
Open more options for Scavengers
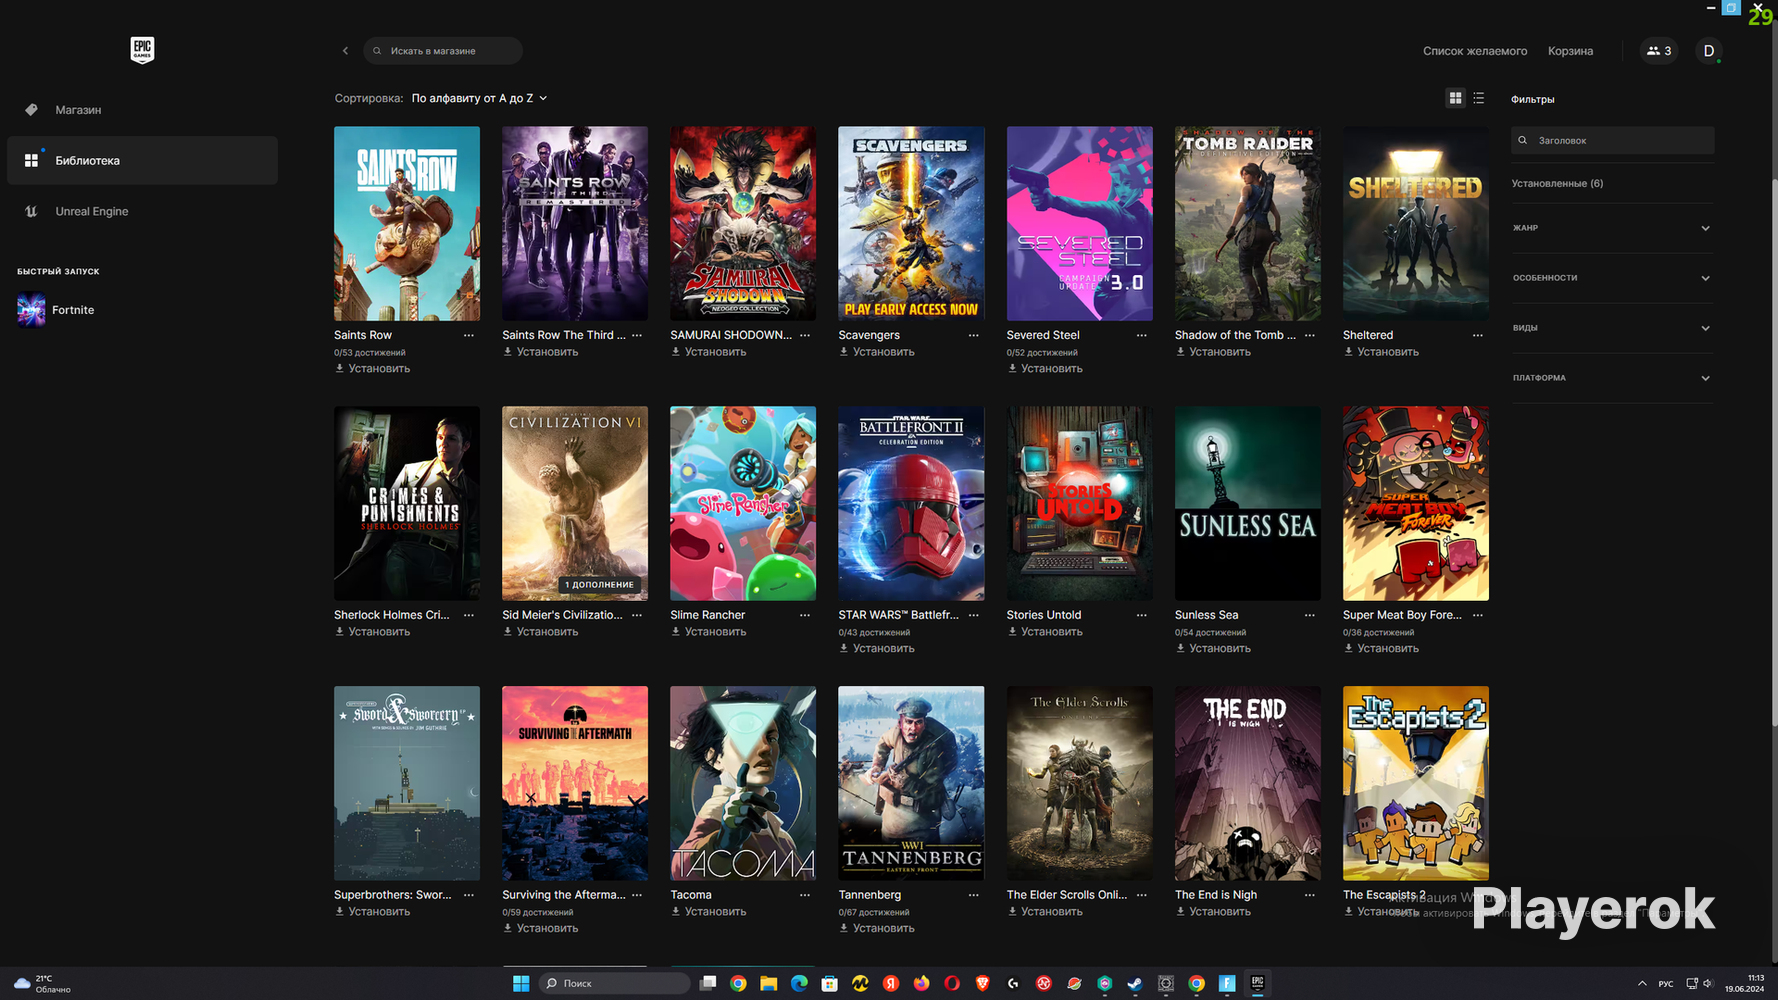[973, 335]
